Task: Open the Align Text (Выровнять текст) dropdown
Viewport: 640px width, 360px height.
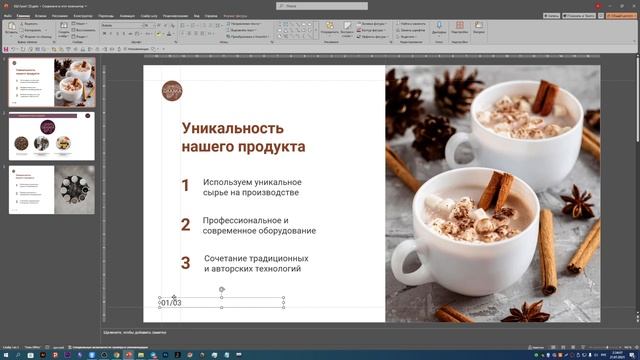Action: pos(242,30)
